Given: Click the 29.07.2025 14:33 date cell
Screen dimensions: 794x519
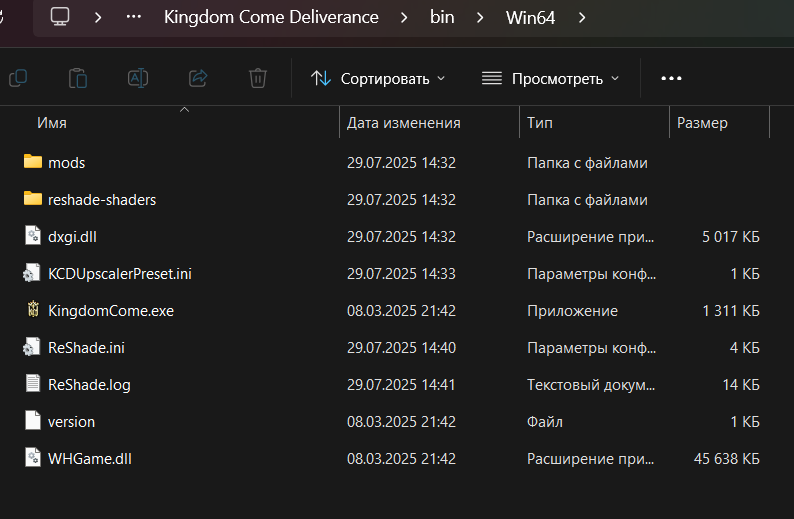Looking at the screenshot, I should 401,273.
